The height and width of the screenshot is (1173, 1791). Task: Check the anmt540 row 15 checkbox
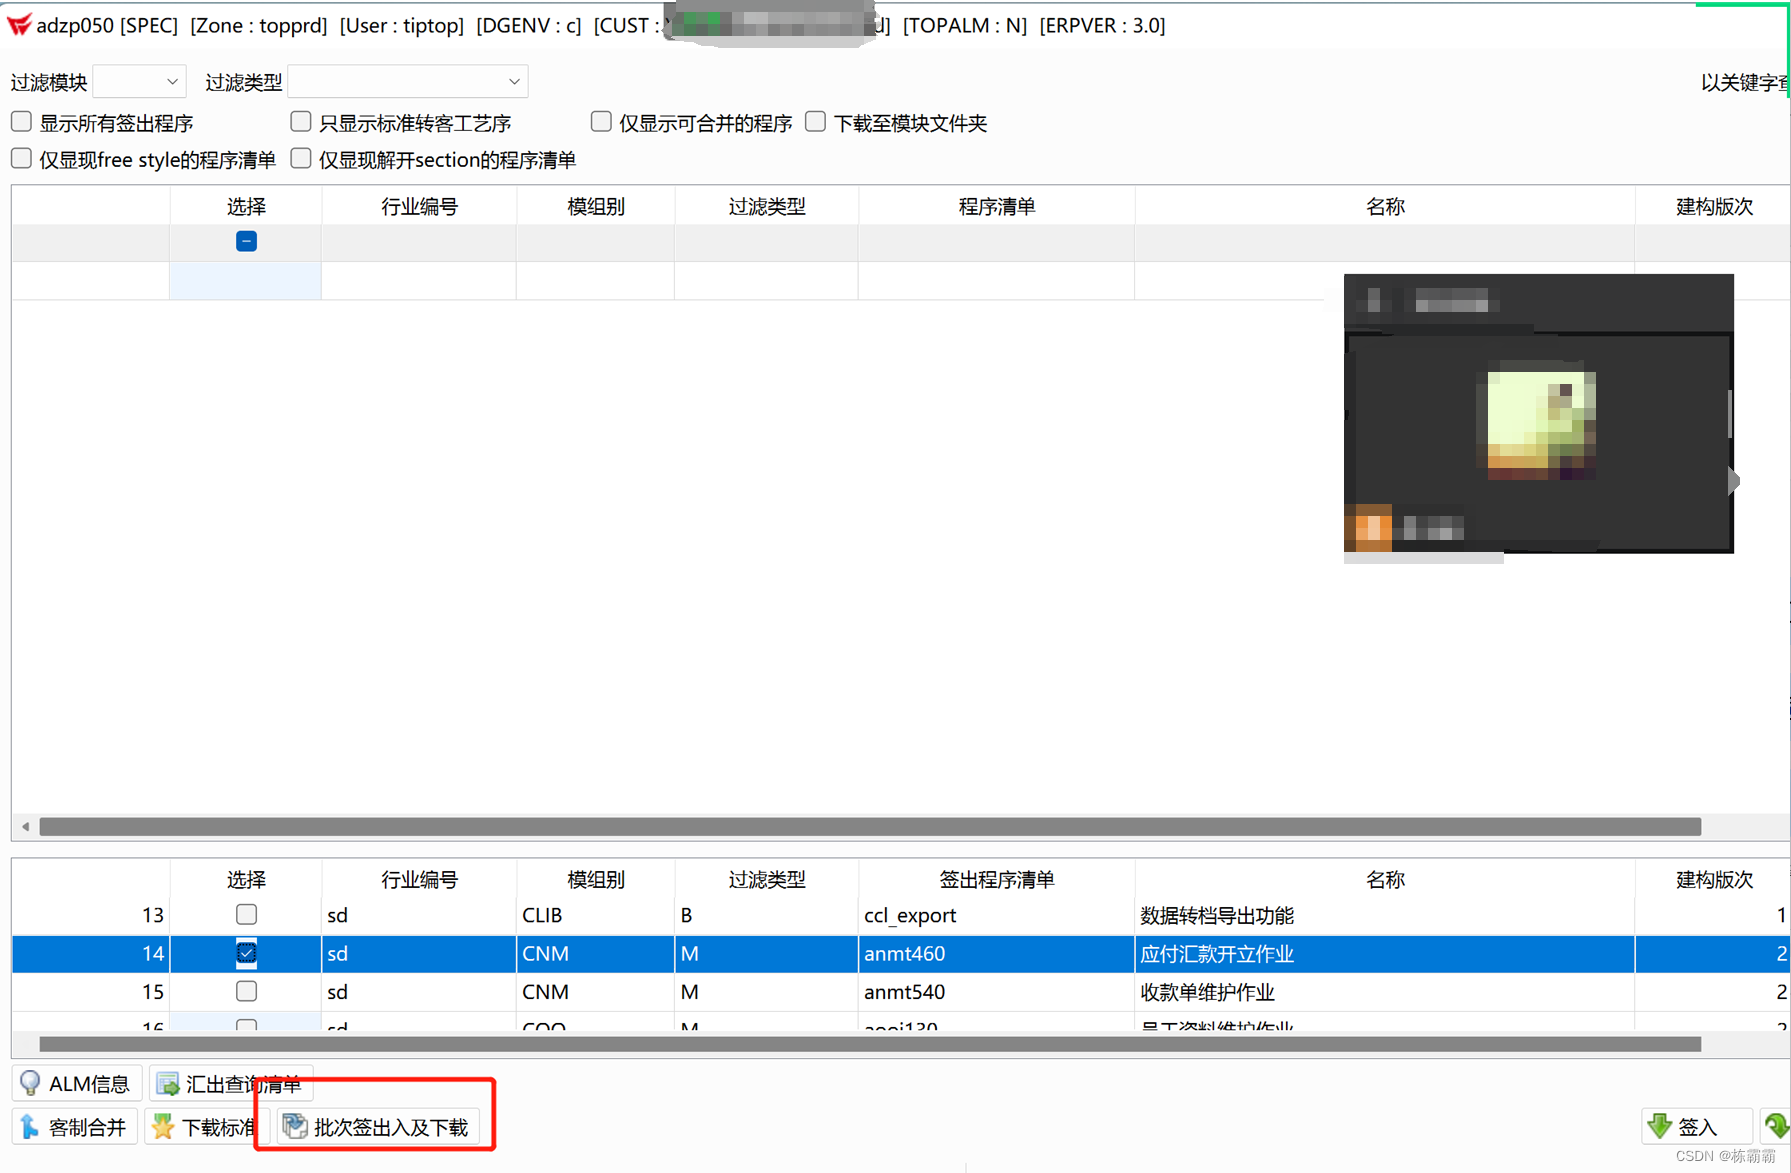tap(246, 991)
